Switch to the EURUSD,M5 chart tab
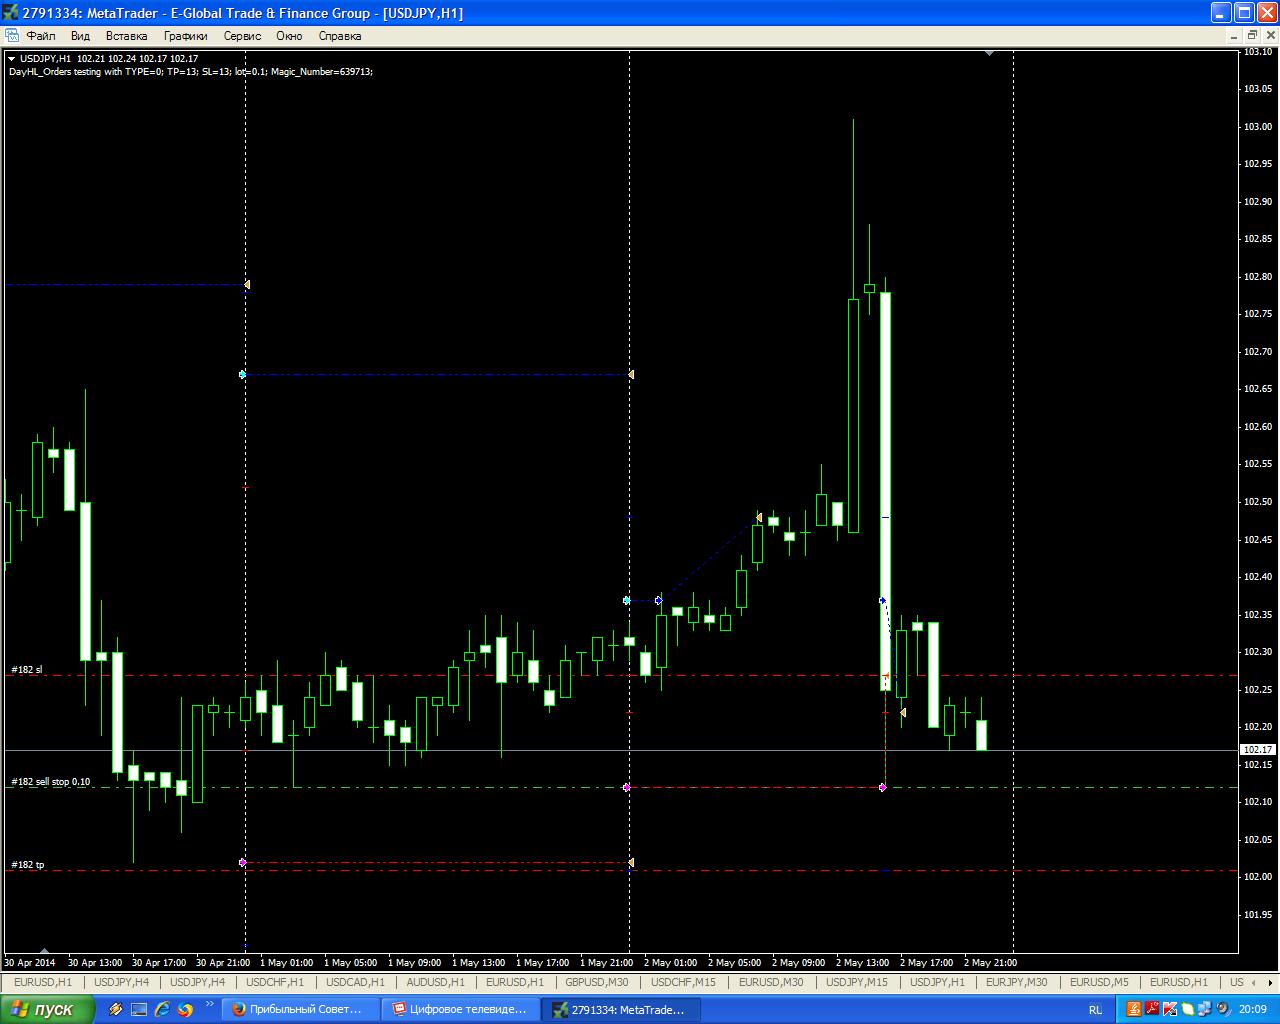The height and width of the screenshot is (1024, 1280). 1099,982
